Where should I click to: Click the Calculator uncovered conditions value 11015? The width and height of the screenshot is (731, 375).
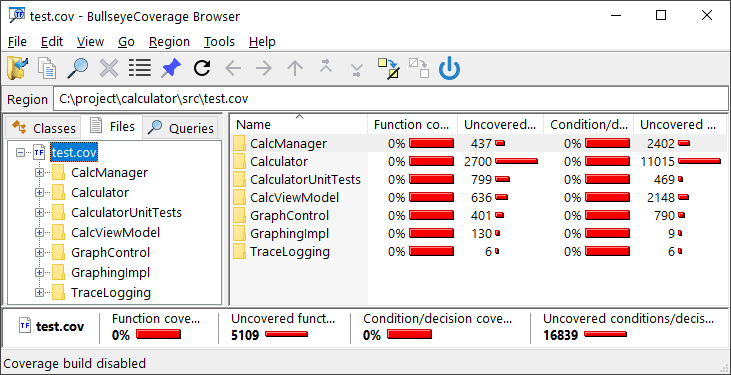pos(658,161)
